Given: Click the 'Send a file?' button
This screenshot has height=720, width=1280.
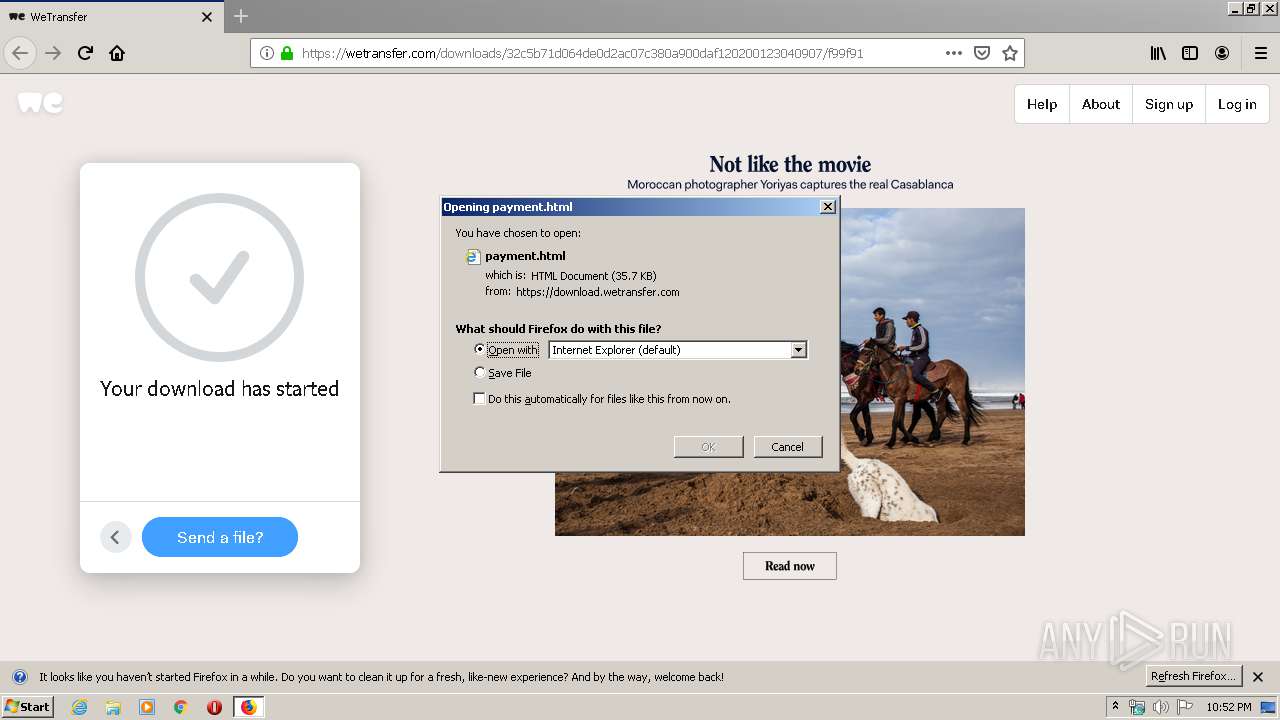Looking at the screenshot, I should point(220,537).
